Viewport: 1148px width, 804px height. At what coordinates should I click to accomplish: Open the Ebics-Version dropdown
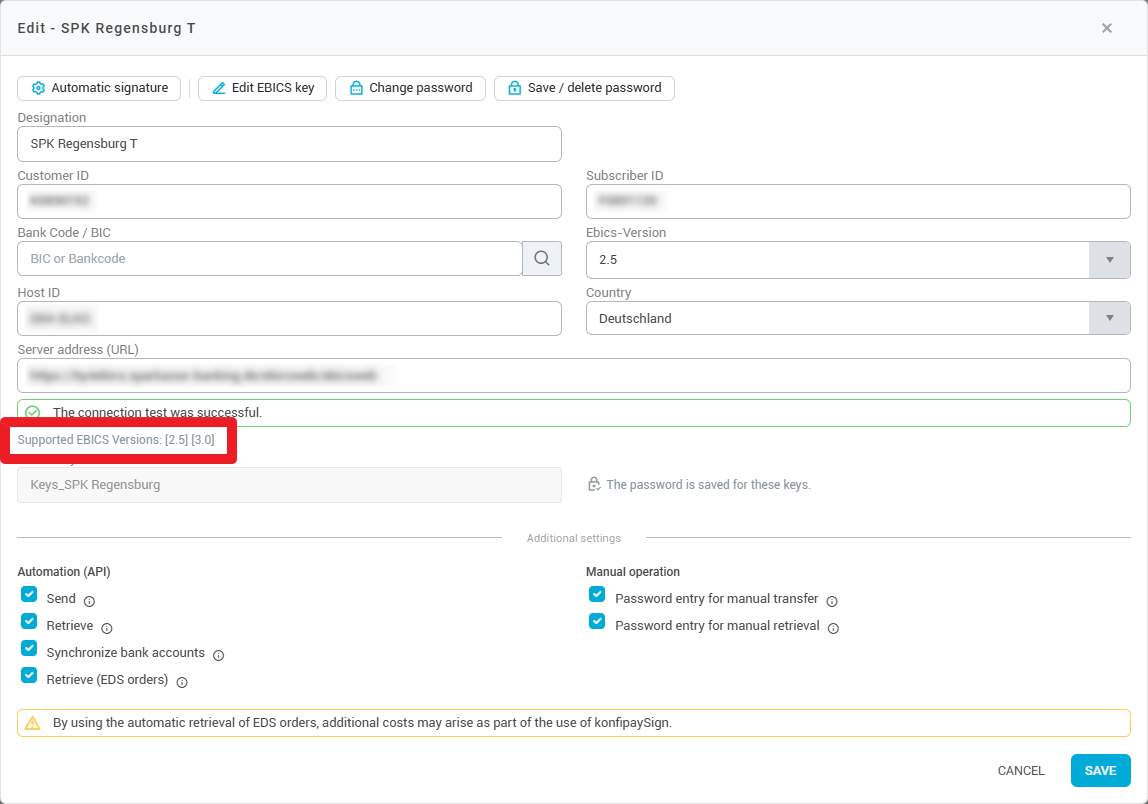(1109, 260)
